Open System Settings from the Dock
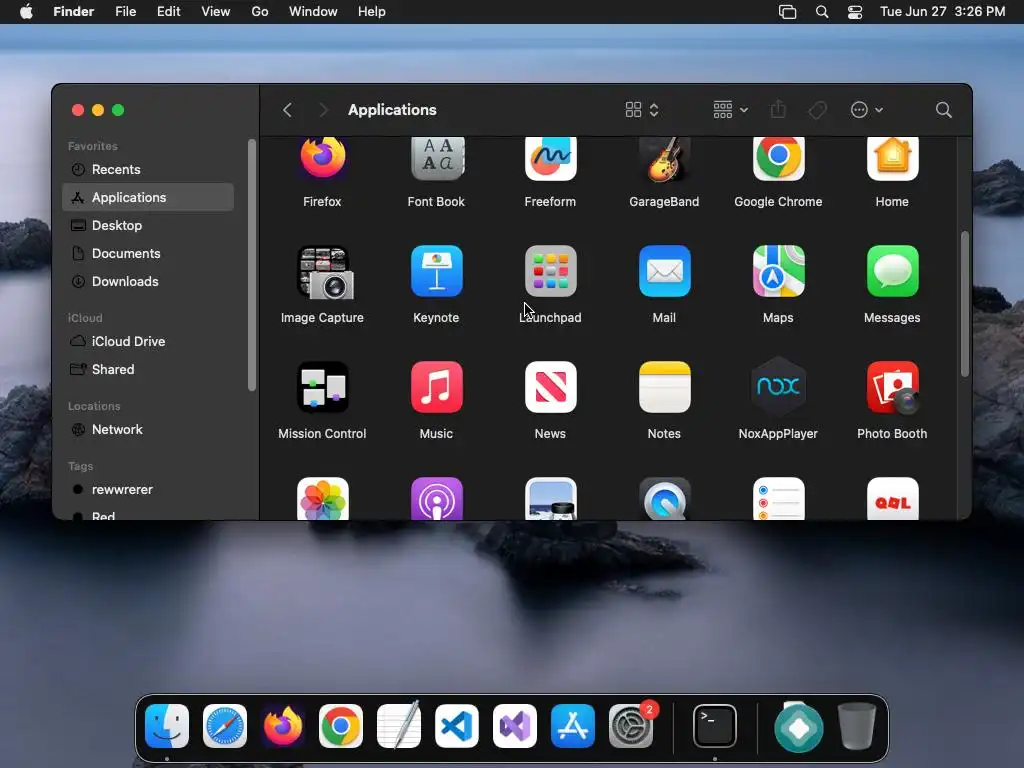The width and height of the screenshot is (1024, 768). tap(631, 726)
